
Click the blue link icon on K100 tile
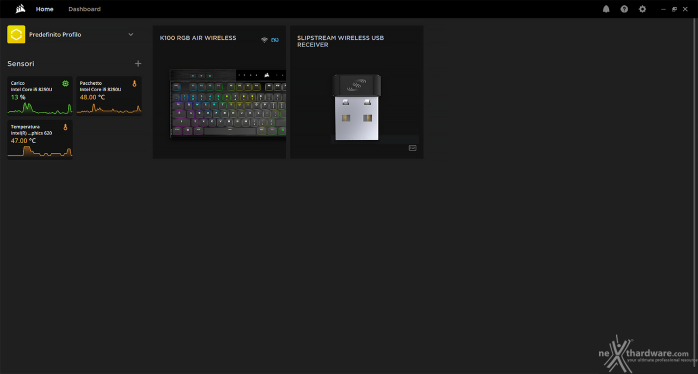[275, 40]
